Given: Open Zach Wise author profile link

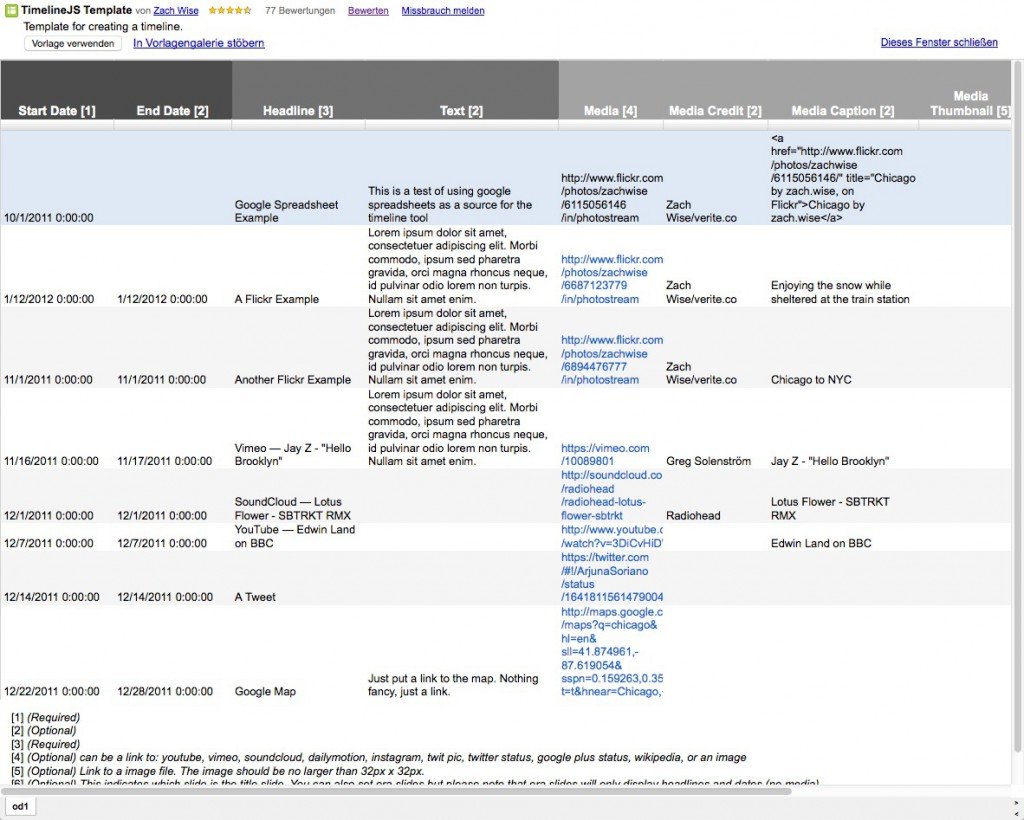Looking at the screenshot, I should click(x=176, y=11).
